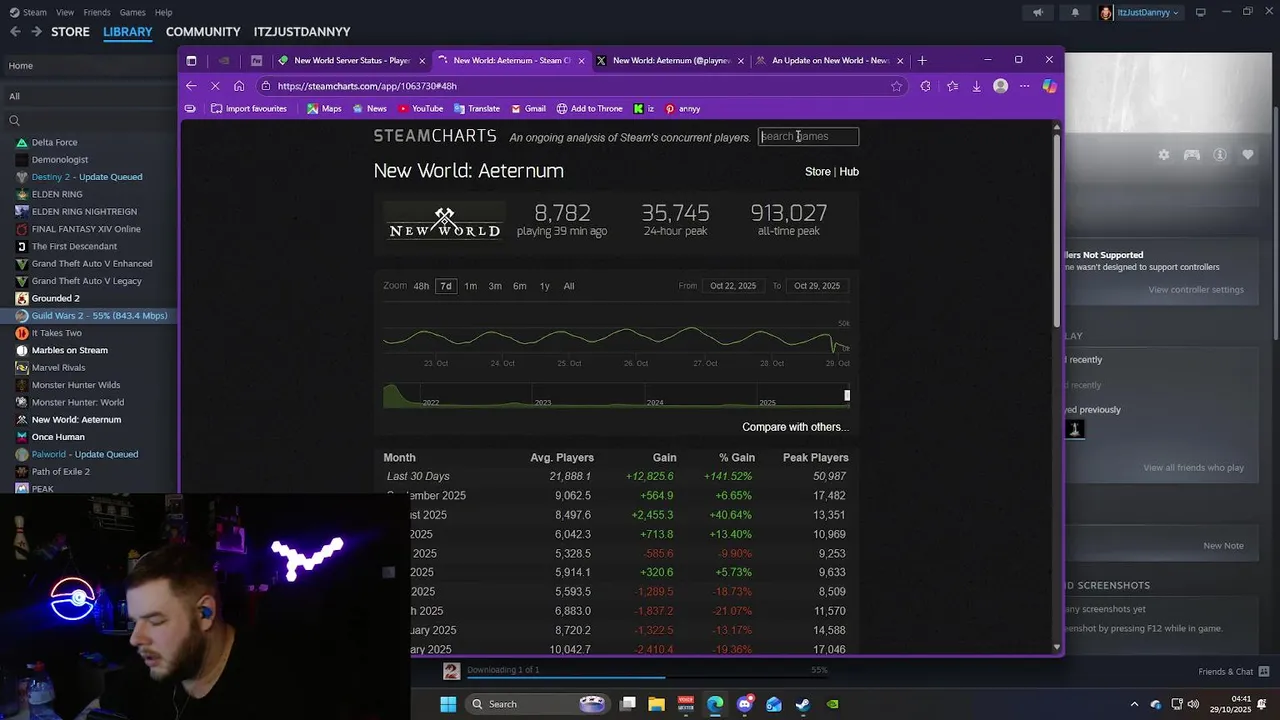The image size is (1280, 720).
Task: Open Import favourites bookmark
Action: [249, 108]
